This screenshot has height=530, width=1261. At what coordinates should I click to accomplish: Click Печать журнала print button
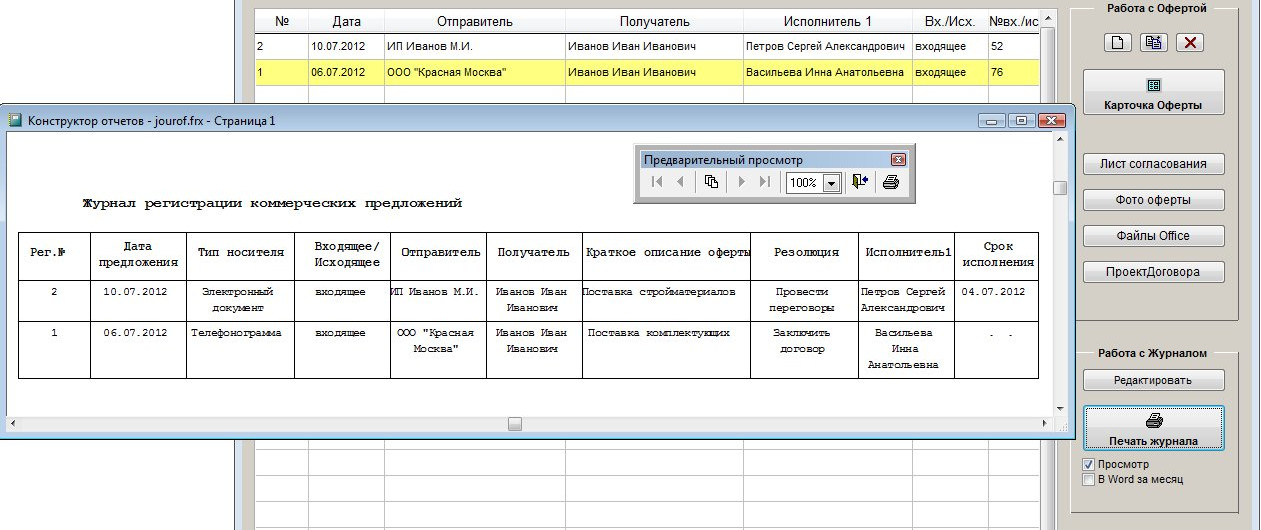pyautogui.click(x=1153, y=430)
